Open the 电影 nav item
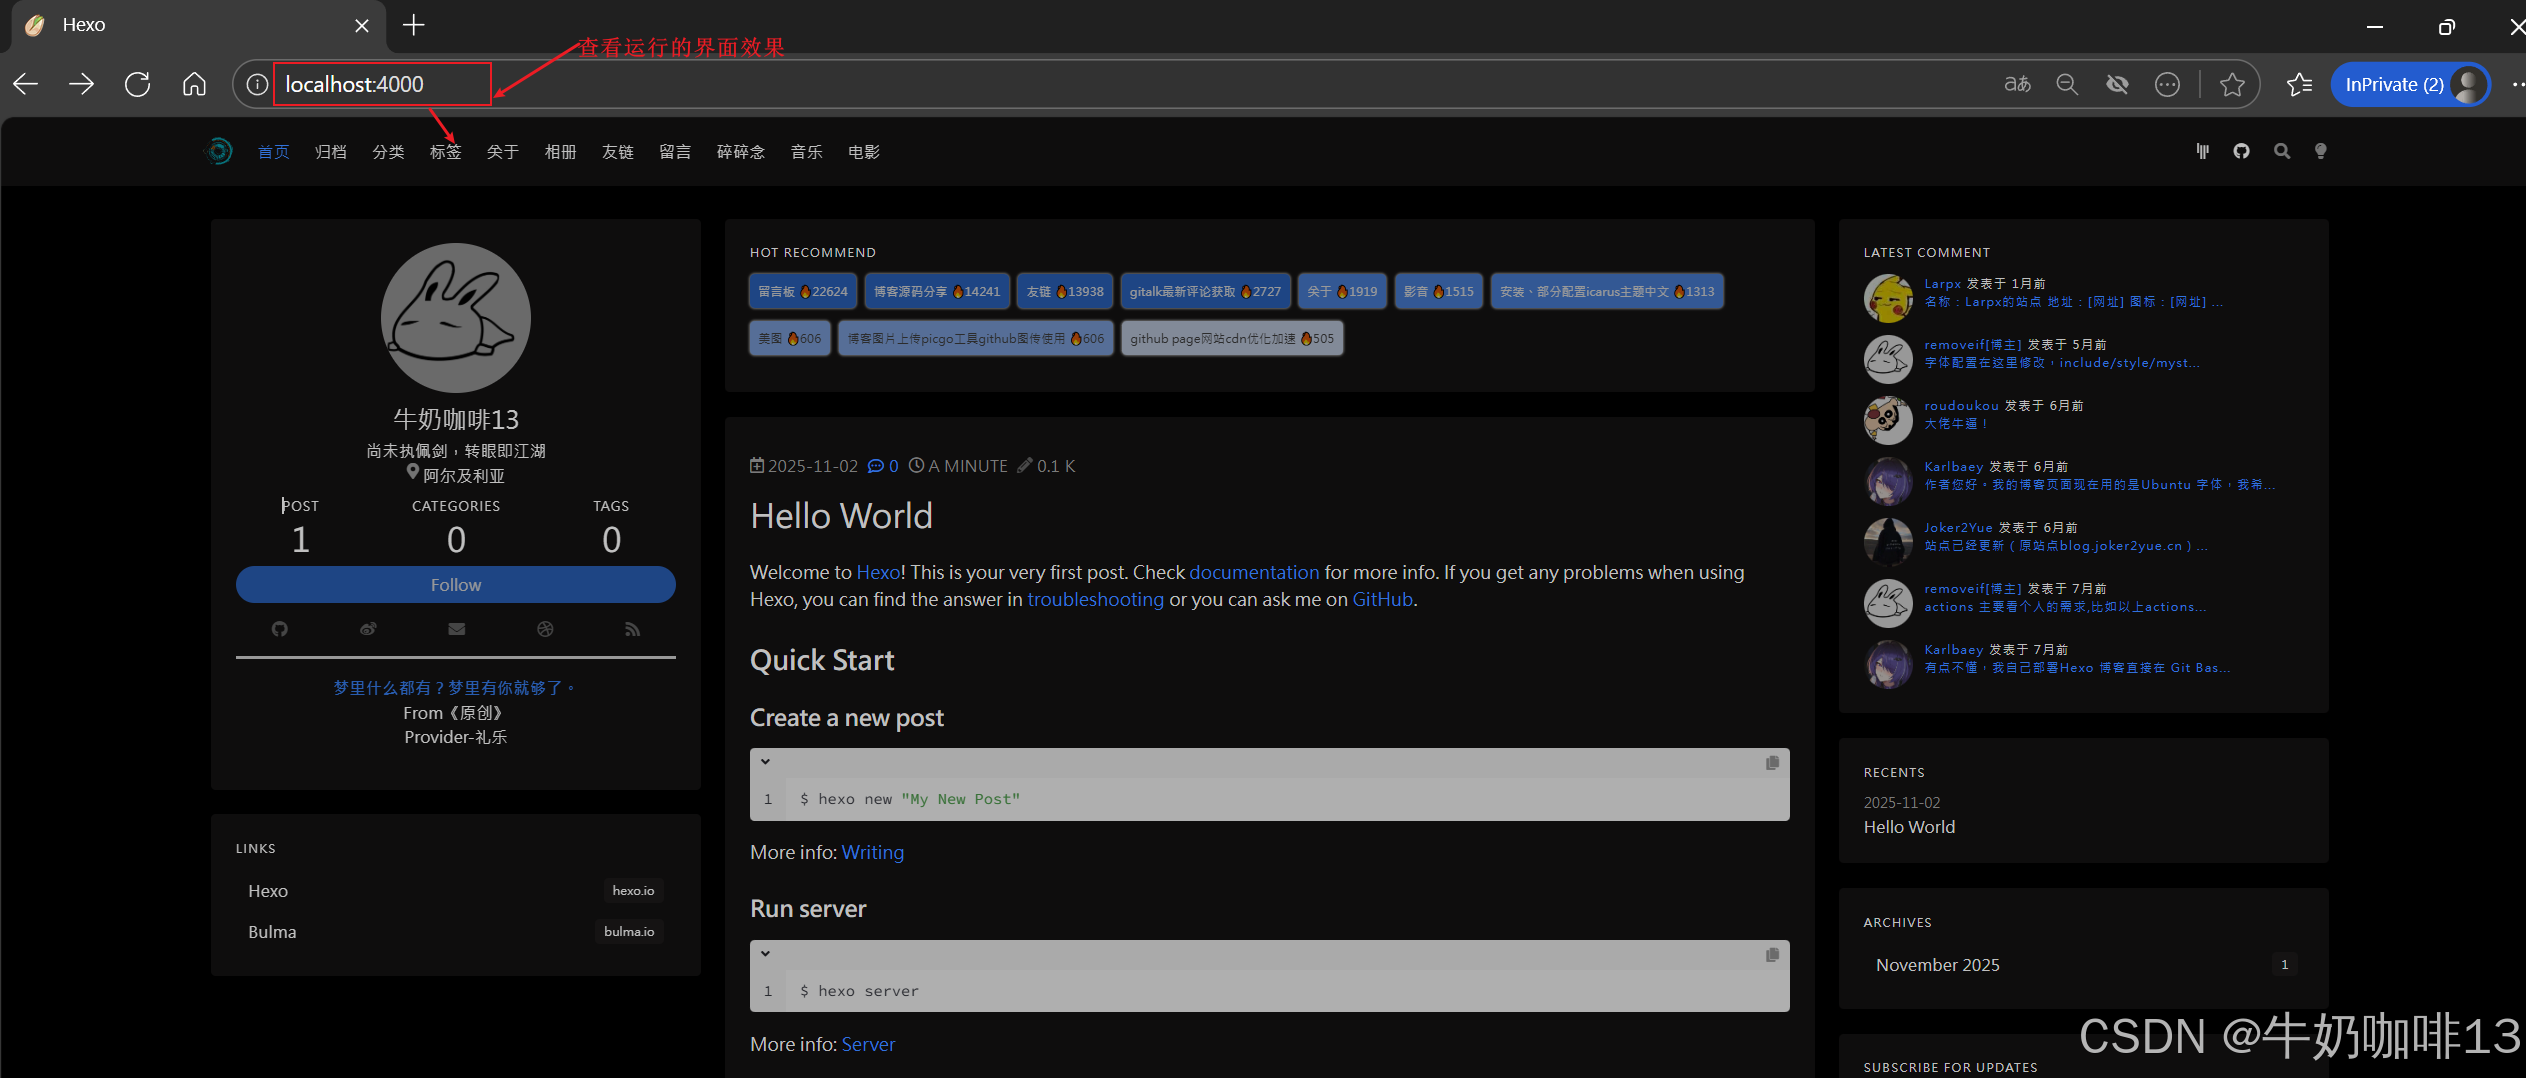2526x1078 pixels. 863,152
